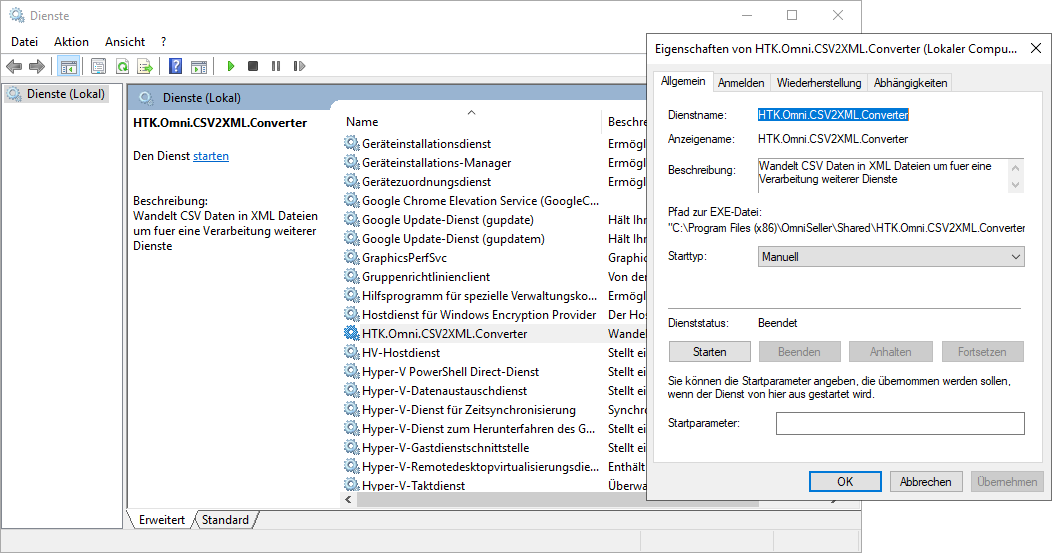The height and width of the screenshot is (554, 1055).
Task: Open the Properties toolbar icon
Action: coord(98,66)
